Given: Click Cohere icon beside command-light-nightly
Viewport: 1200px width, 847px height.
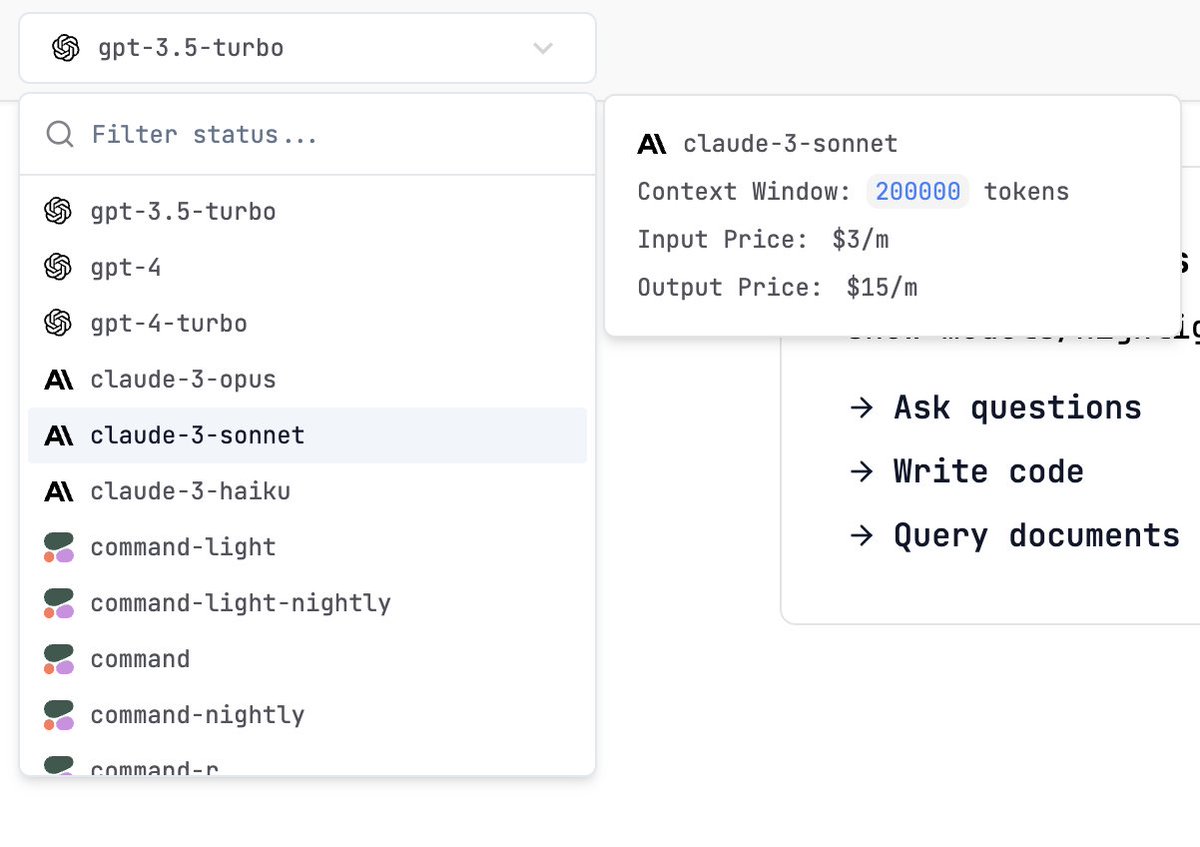Looking at the screenshot, I should tap(59, 603).
